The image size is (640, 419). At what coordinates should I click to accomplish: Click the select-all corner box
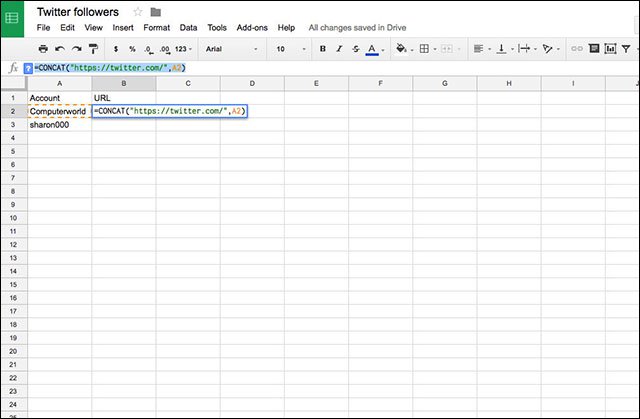[x=13, y=83]
